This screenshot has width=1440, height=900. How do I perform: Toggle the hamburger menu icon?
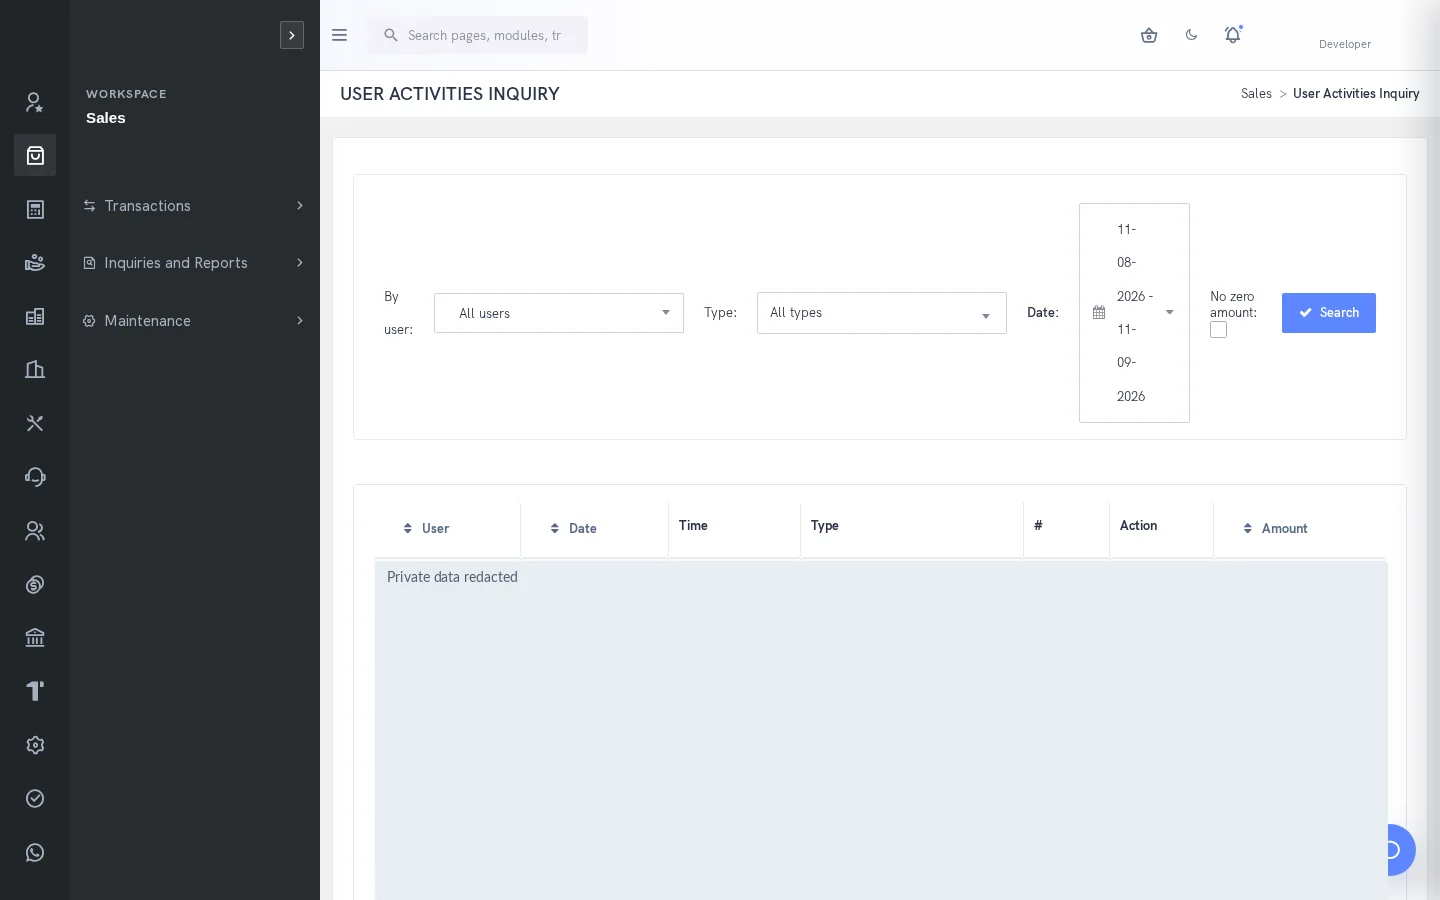pos(339,35)
